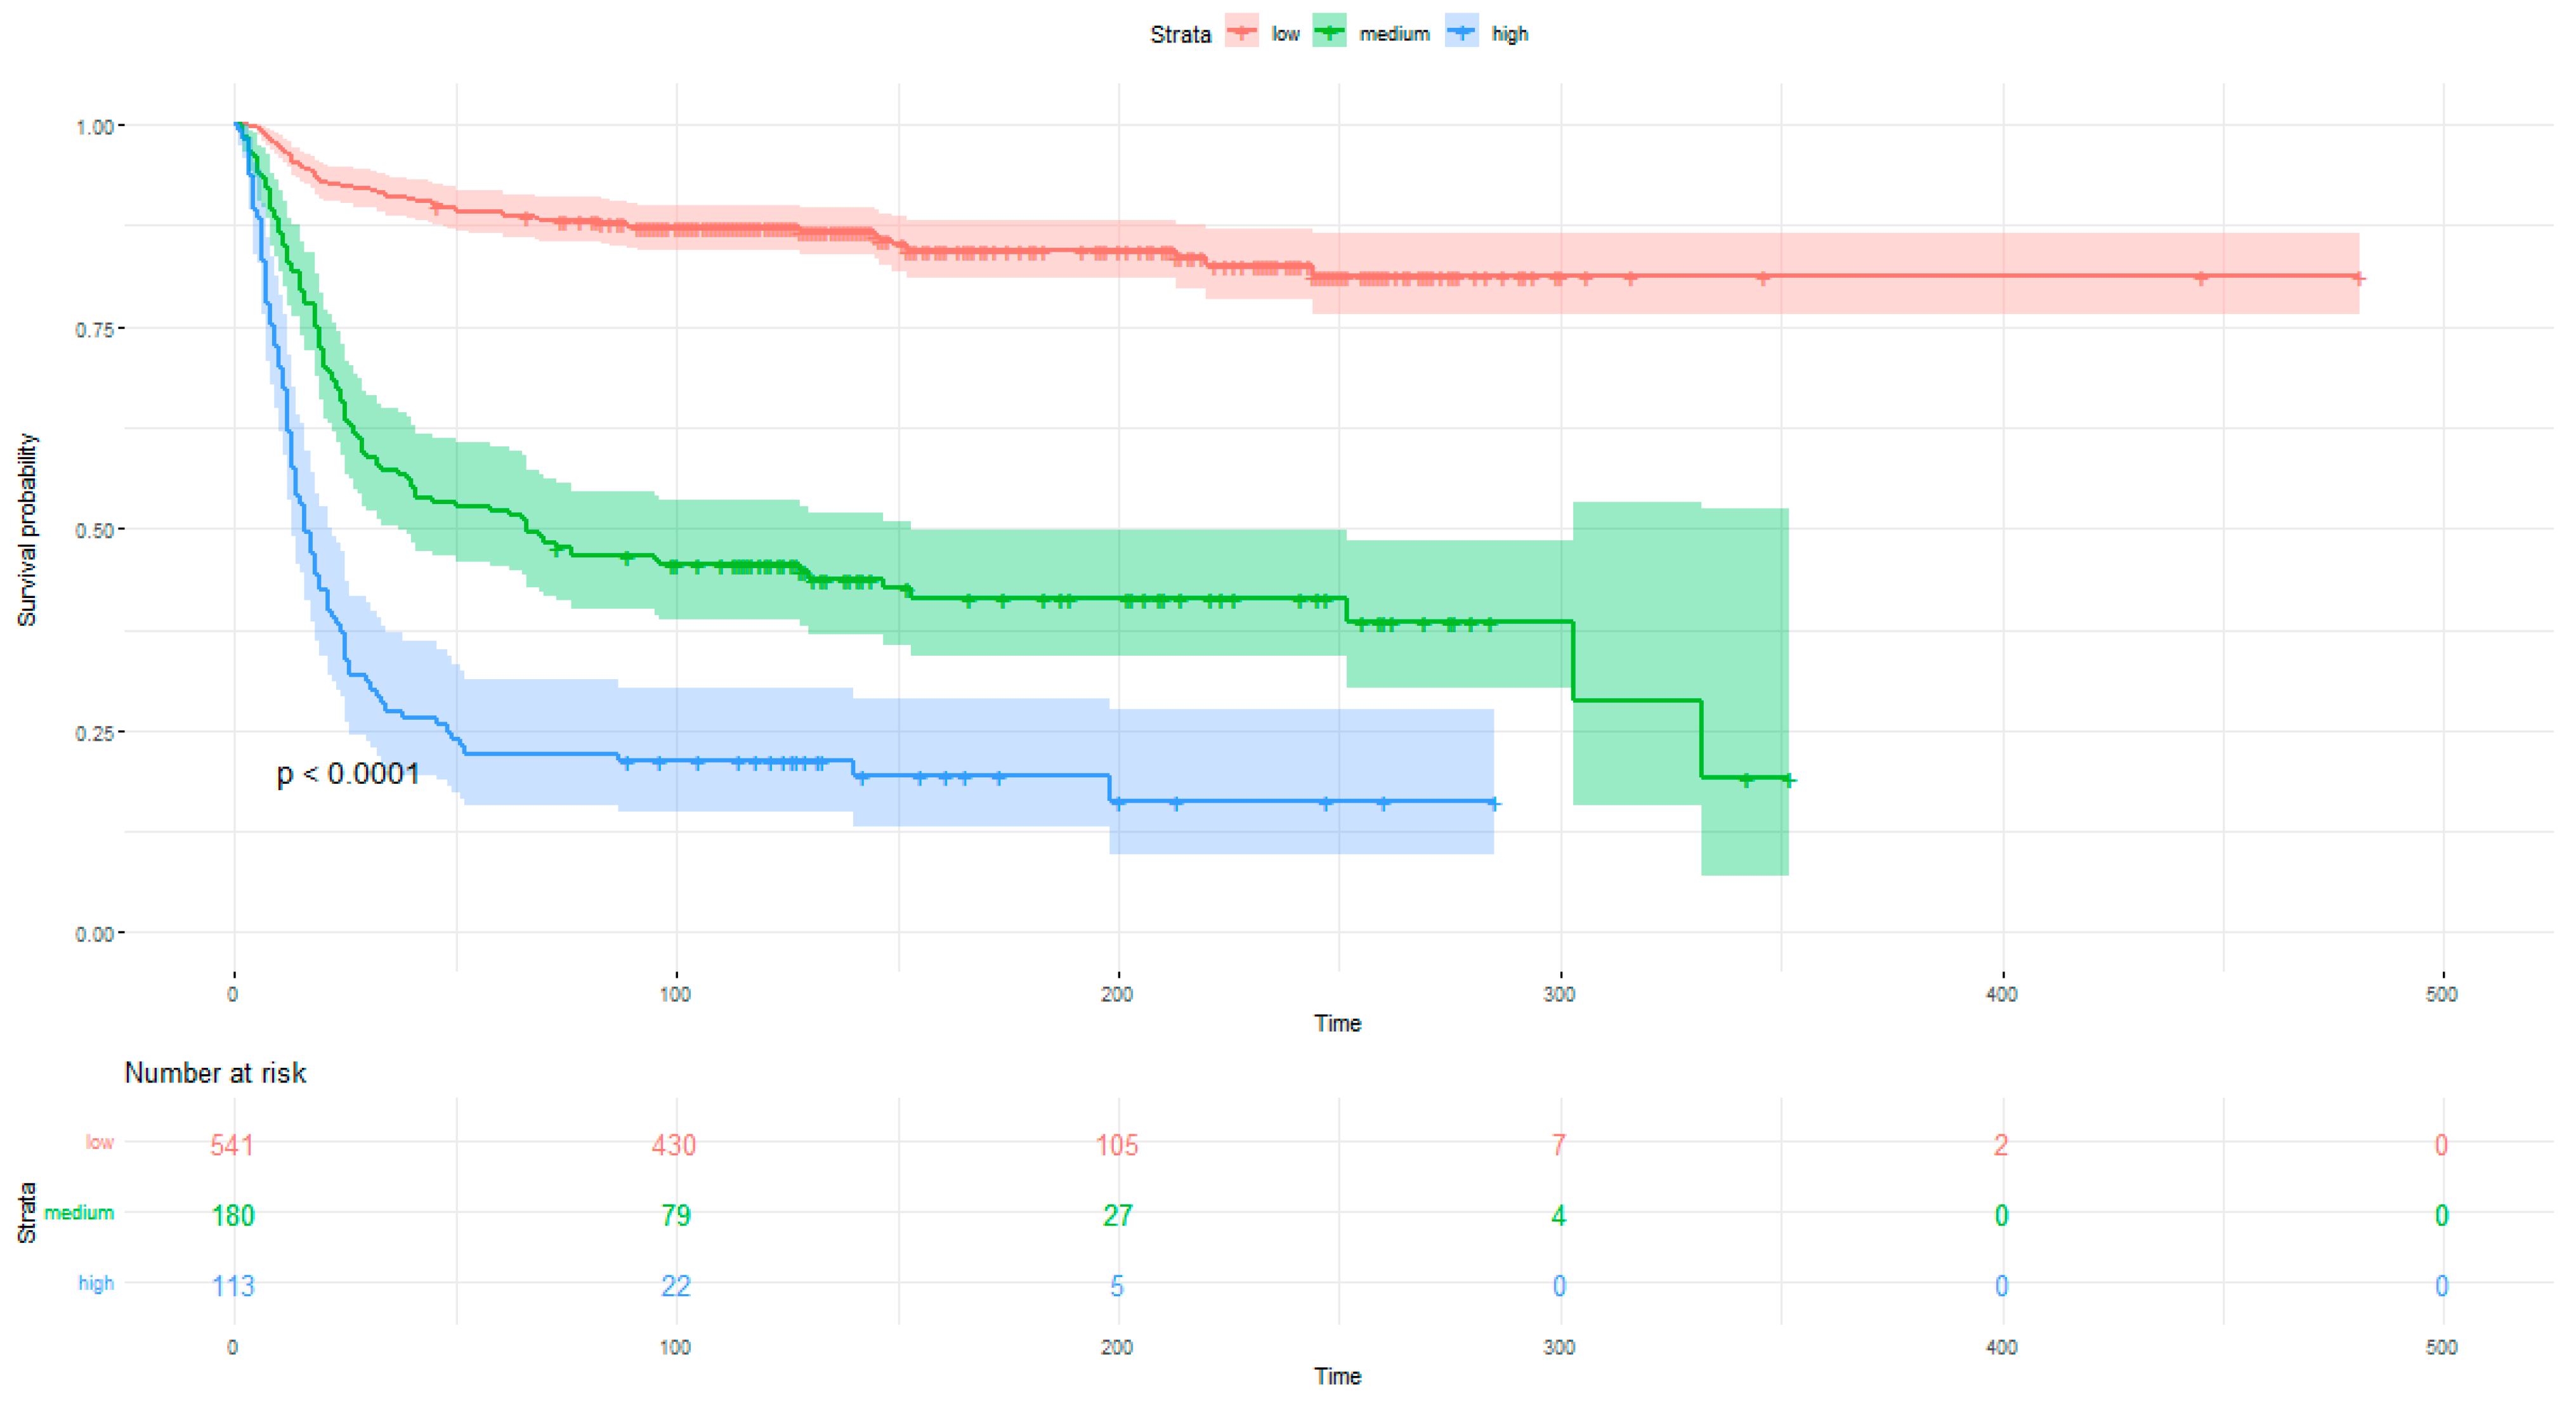Click the 113 value in the high row
2576x1402 pixels.
click(233, 1285)
